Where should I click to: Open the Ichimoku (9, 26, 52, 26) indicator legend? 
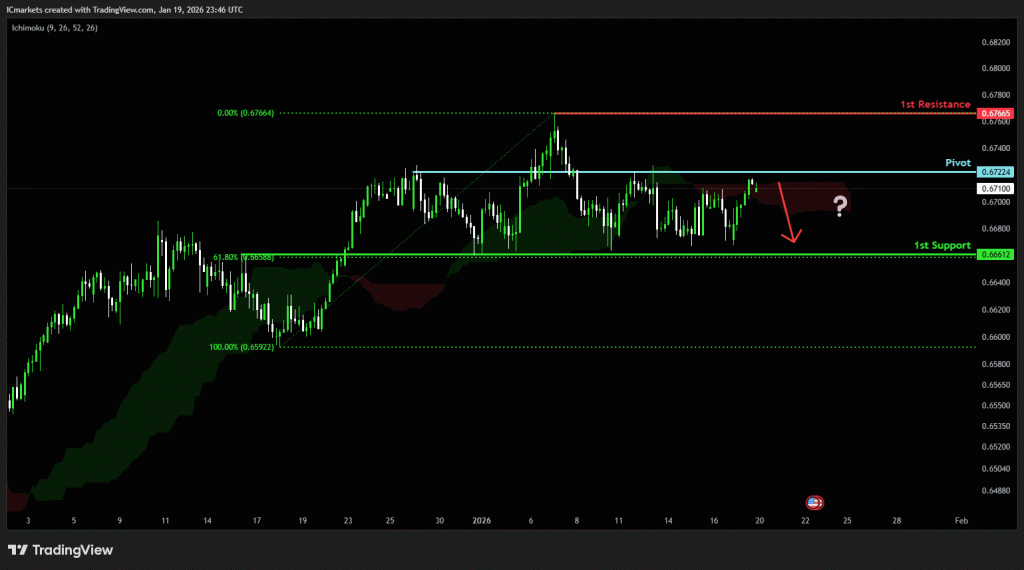point(56,28)
